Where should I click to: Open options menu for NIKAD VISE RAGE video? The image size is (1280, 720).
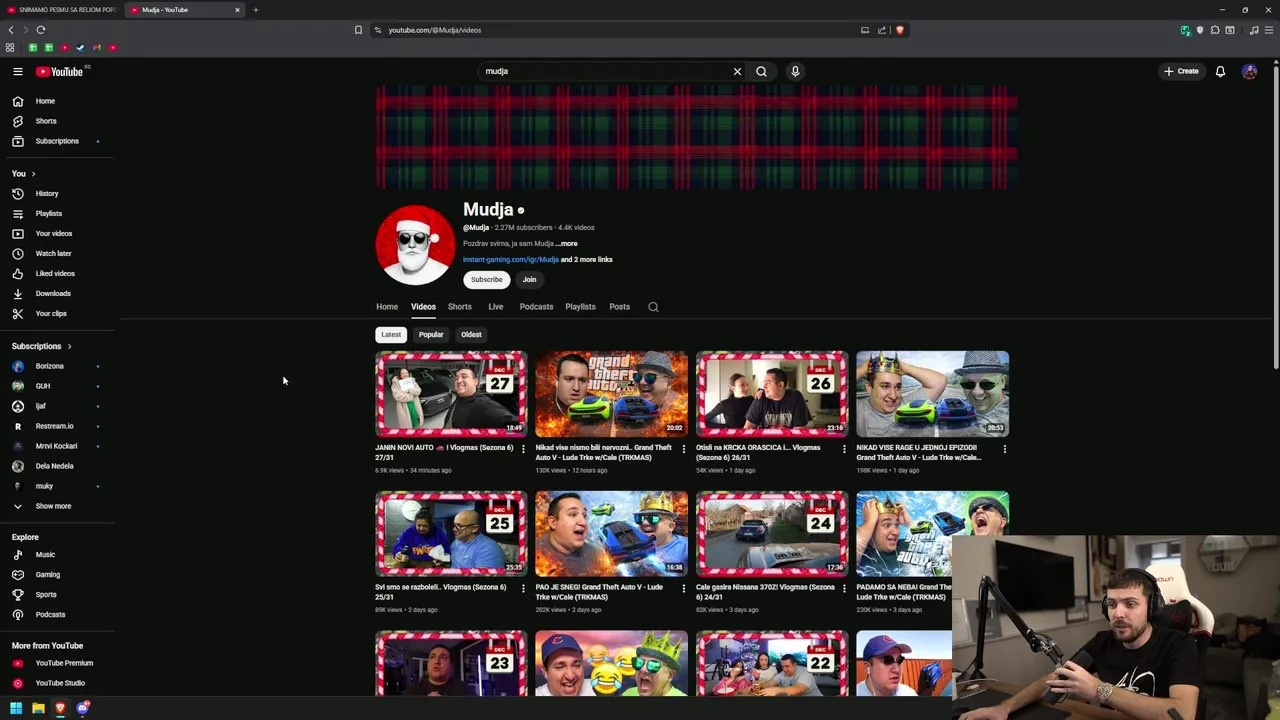[x=1004, y=449]
